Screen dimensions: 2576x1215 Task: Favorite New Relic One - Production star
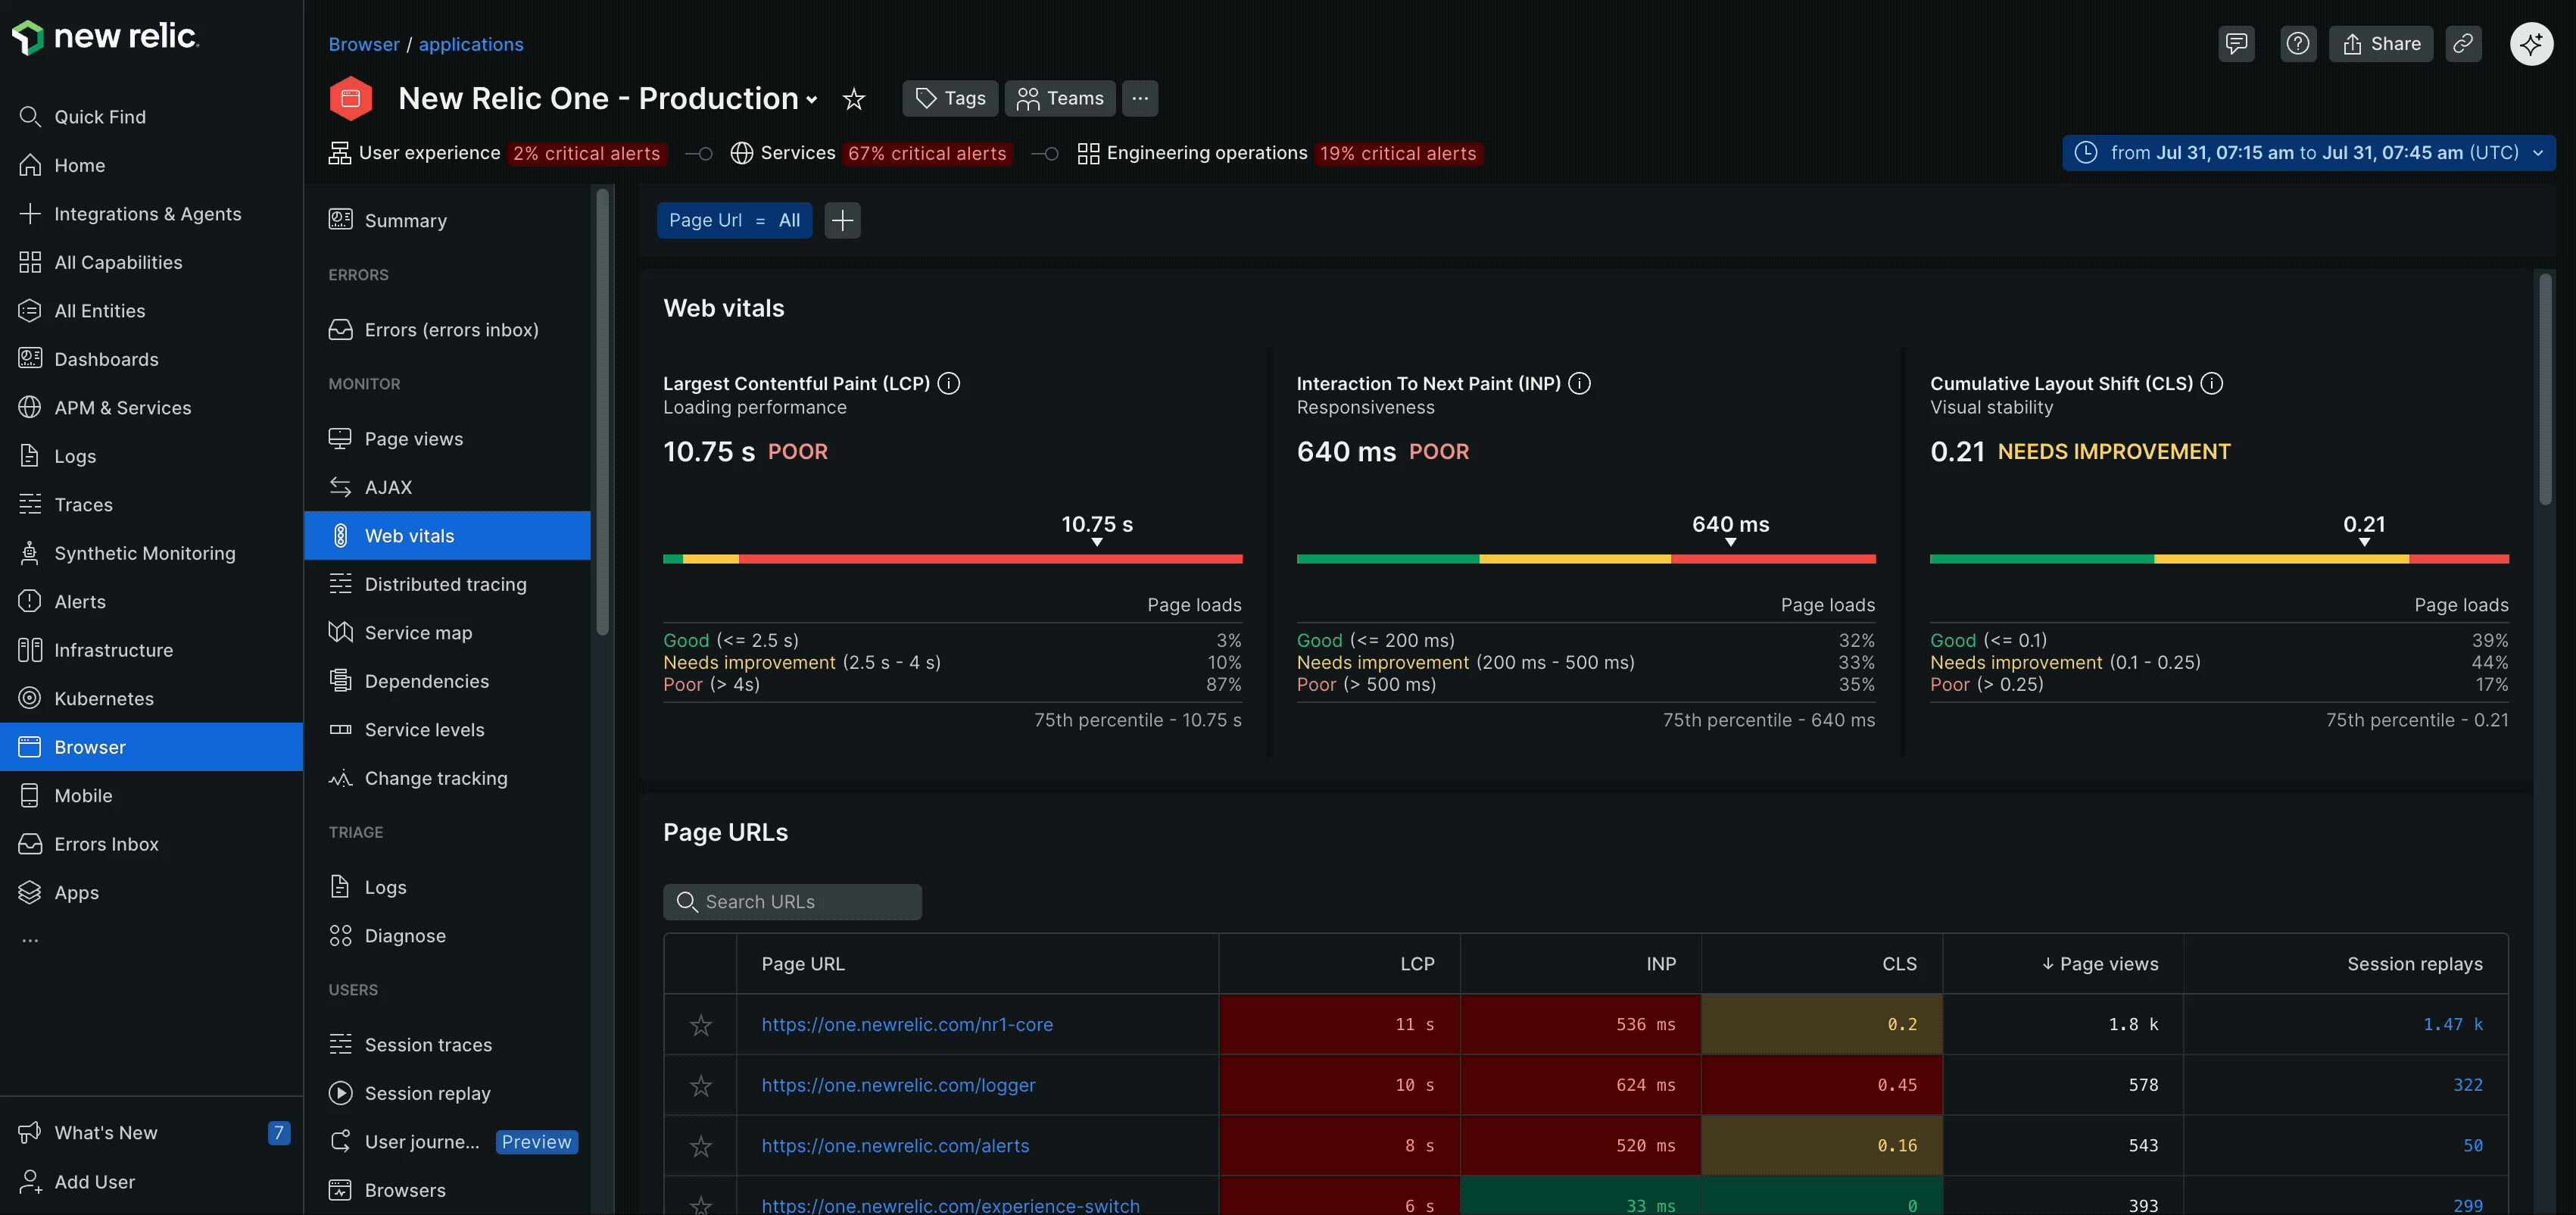tap(853, 99)
